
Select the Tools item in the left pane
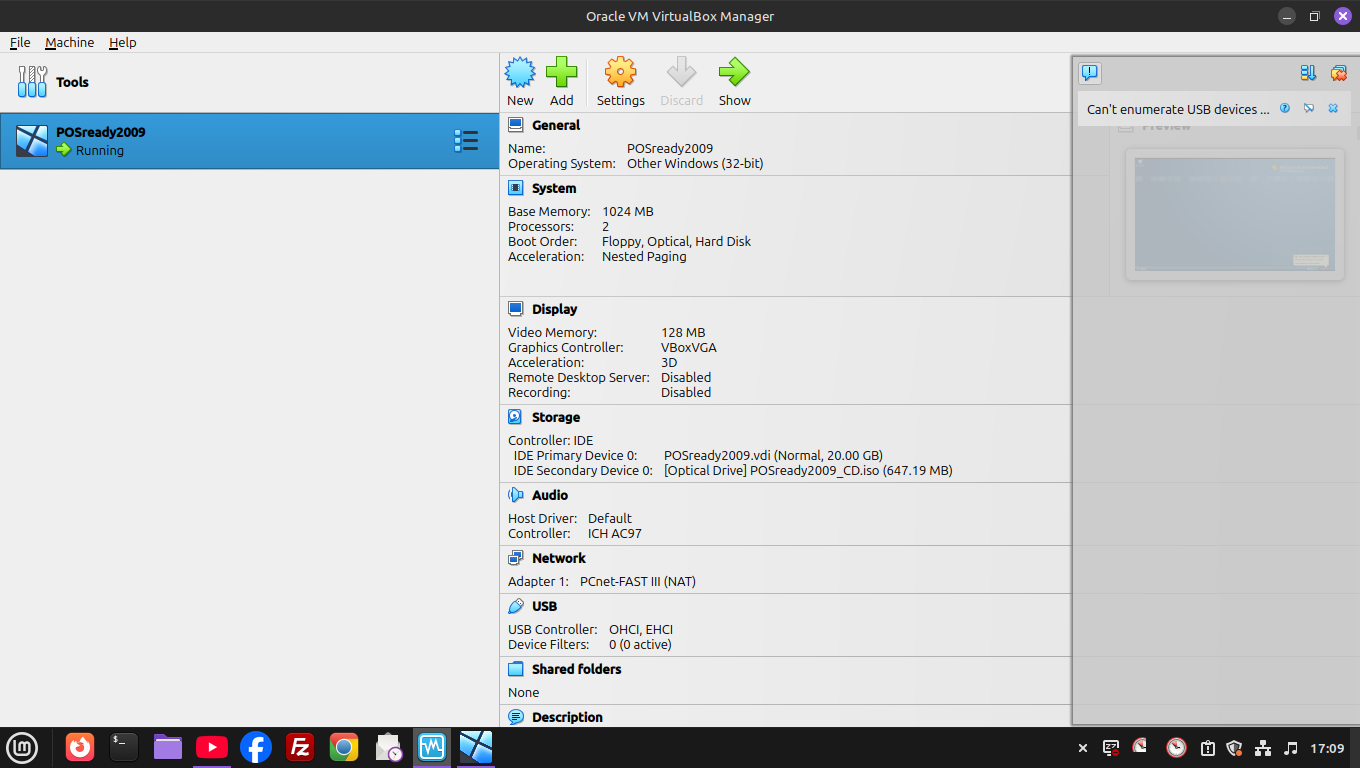point(72,82)
